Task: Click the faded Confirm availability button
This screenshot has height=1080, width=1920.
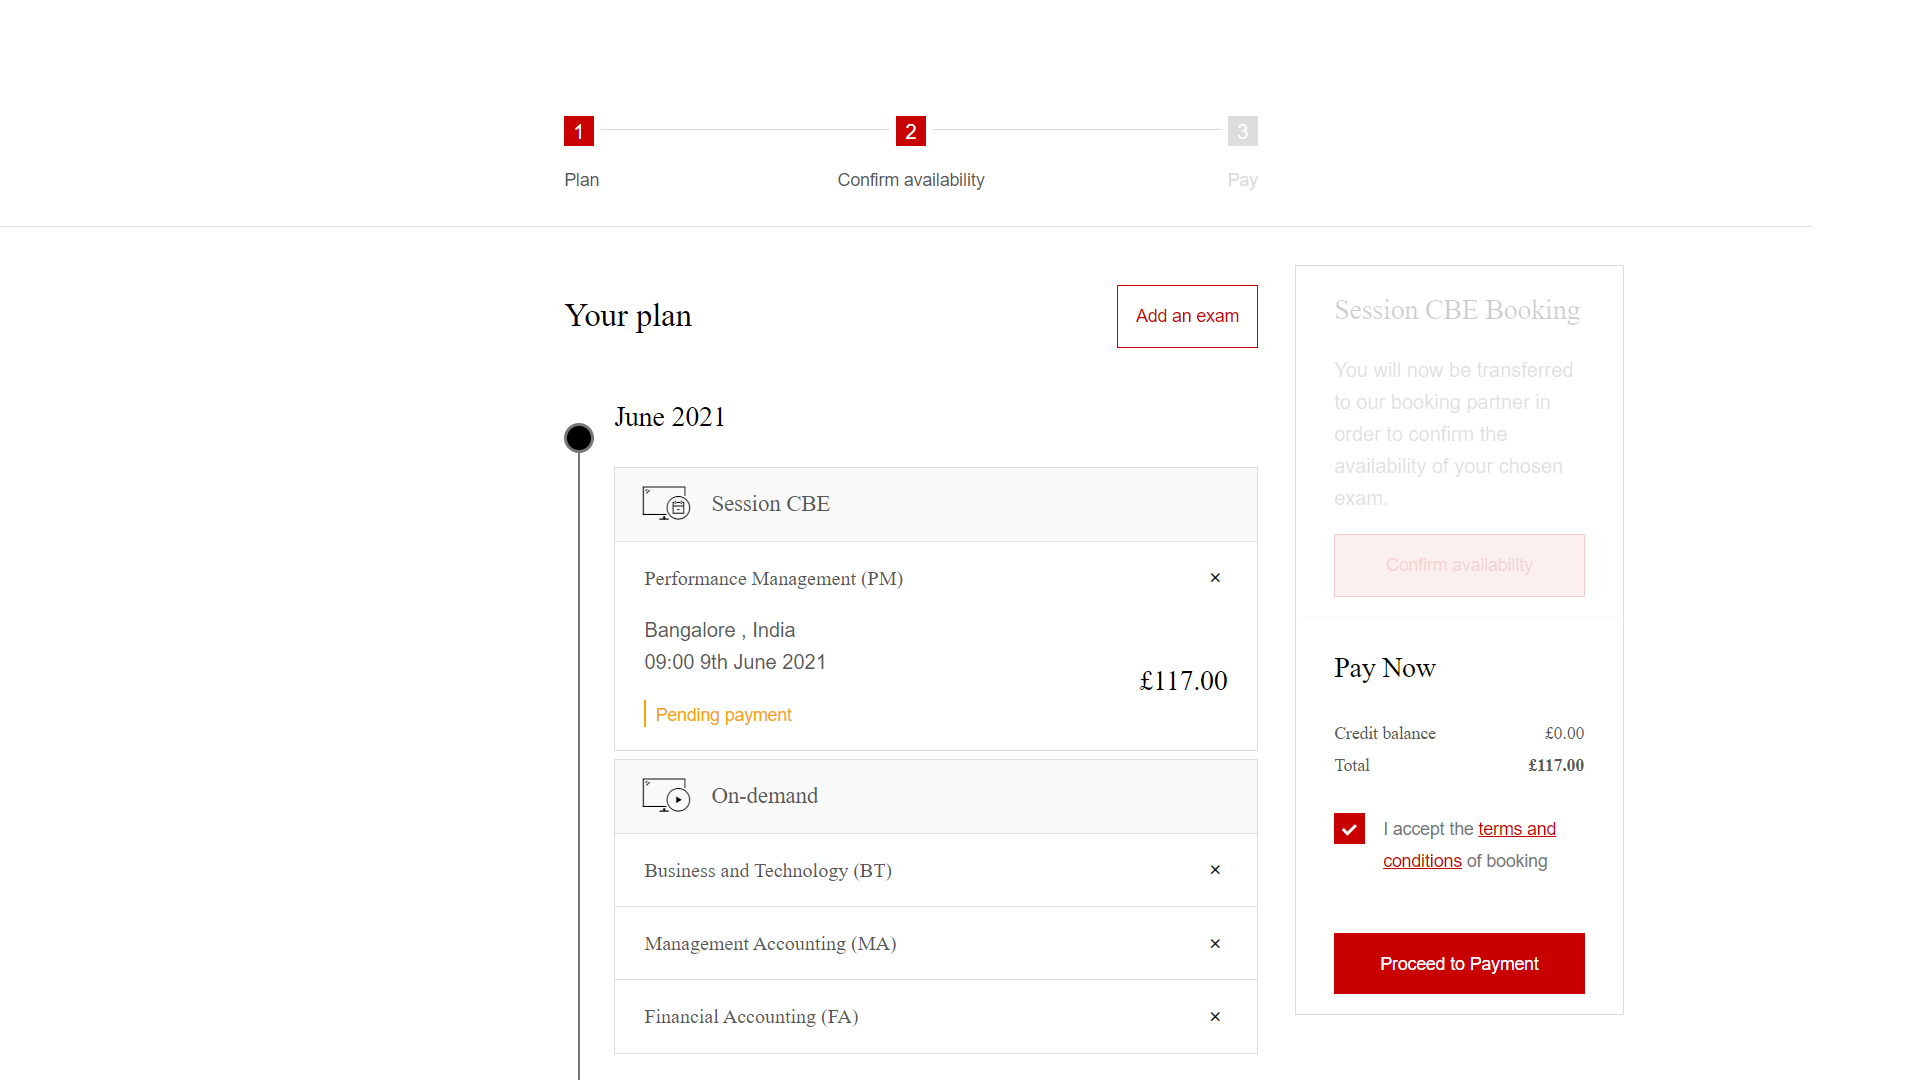Action: coord(1459,565)
